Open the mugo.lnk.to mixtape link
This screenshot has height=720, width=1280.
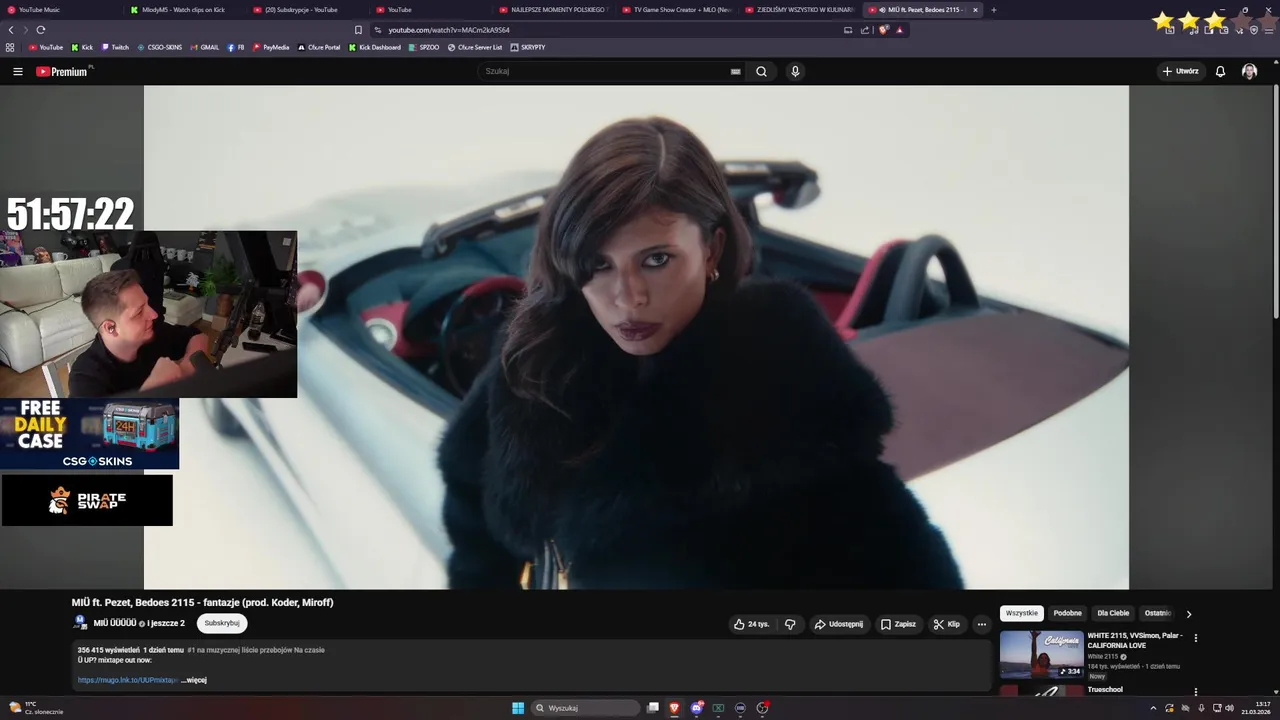coord(127,680)
